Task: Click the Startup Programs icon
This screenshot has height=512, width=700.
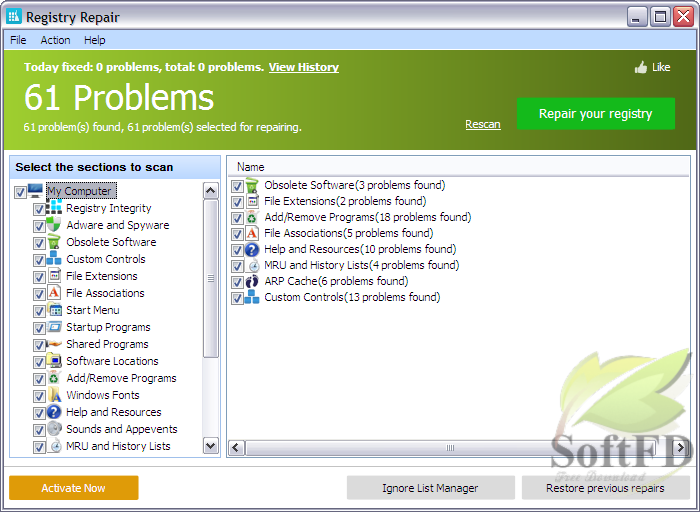Action: 54,326
